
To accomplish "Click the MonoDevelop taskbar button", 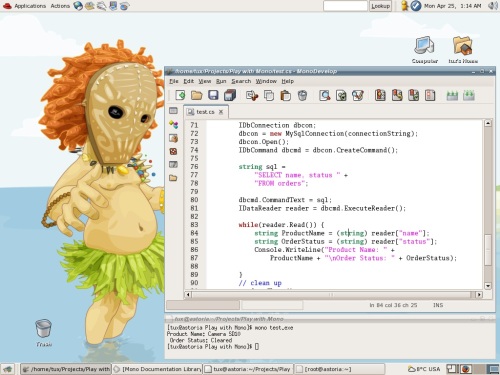I will click(x=66, y=369).
